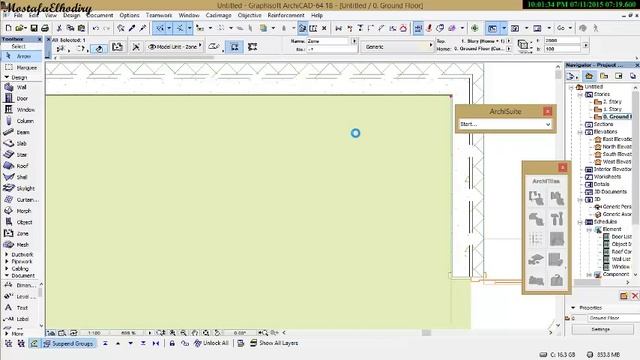Expand the More section in Toolbox
This screenshot has width=640, height=360.
pyautogui.click(x=7, y=333)
